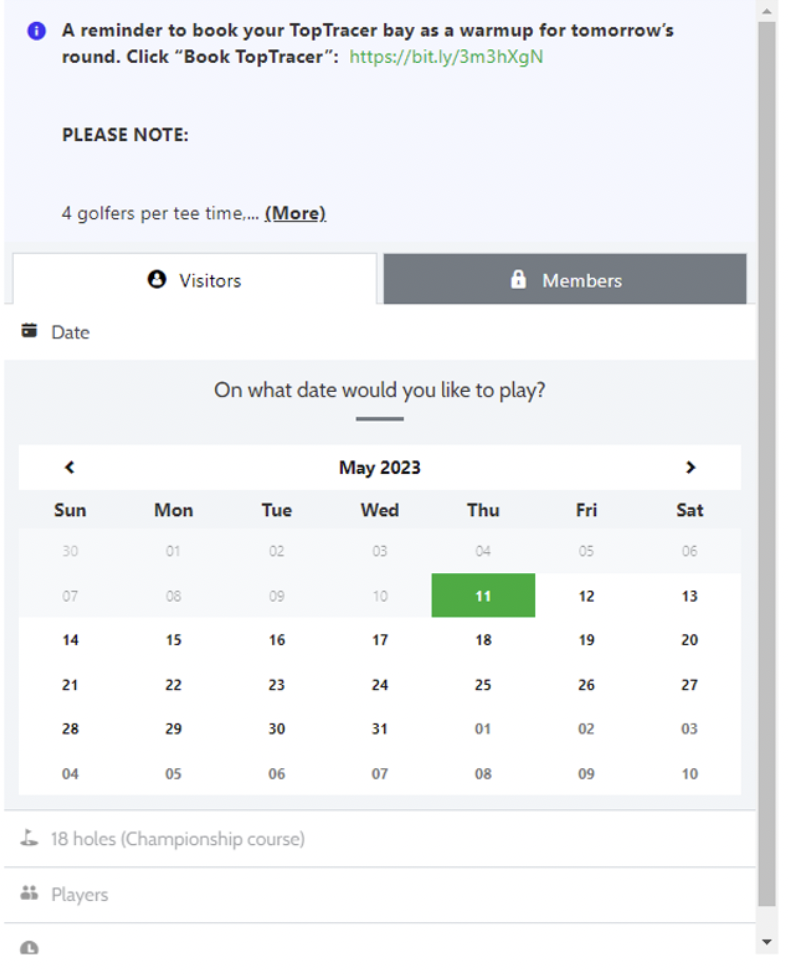Viewport: 788px width, 974px height.
Task: Click the scrollbar down arrow
Action: [x=768, y=942]
